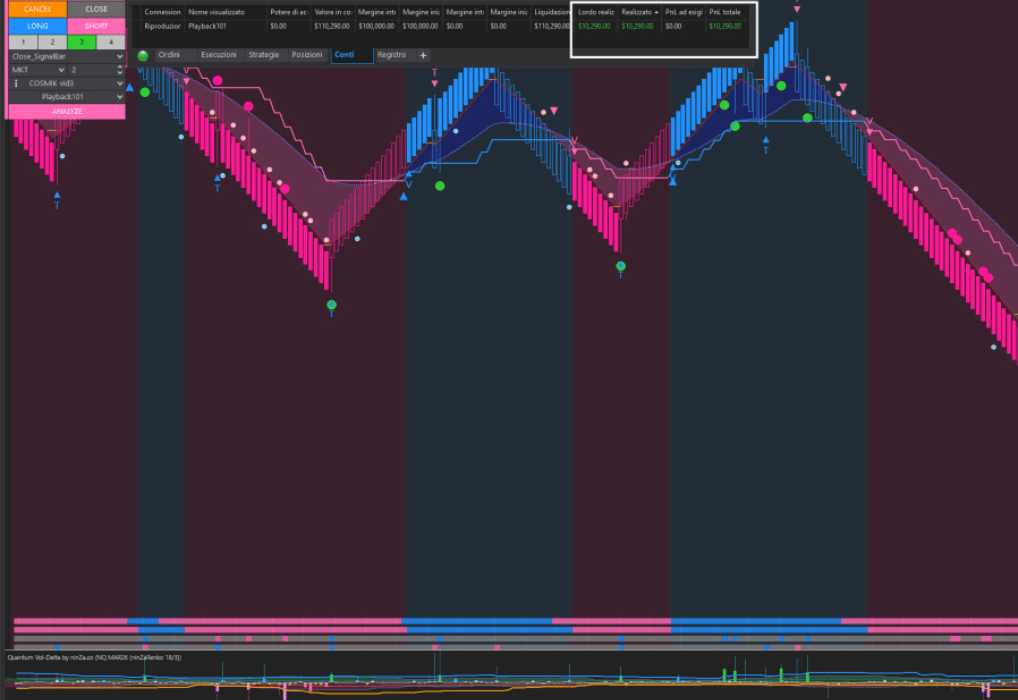Image resolution: width=1018 pixels, height=700 pixels.
Task: Select the green quantity preset 3
Action: tap(82, 42)
